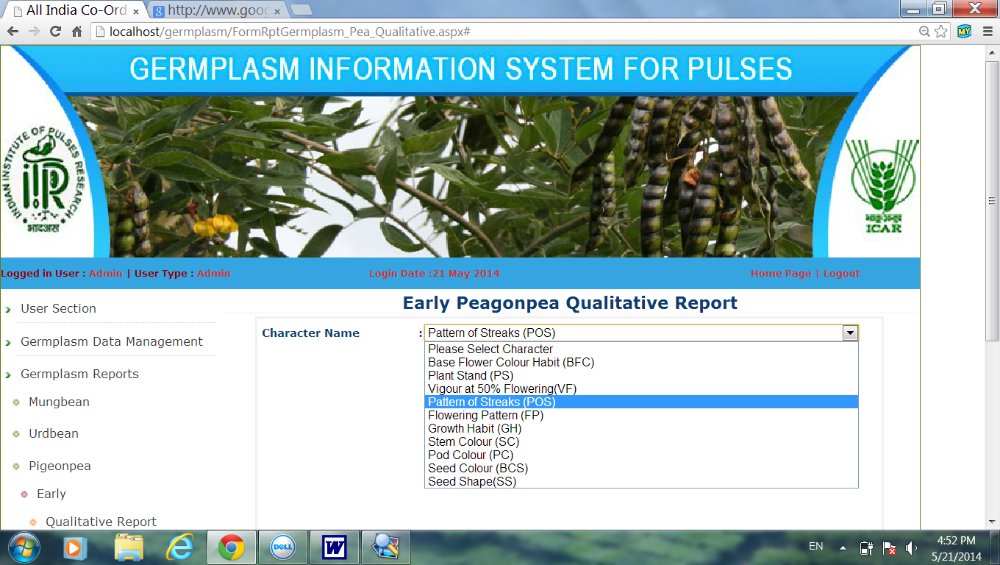Click the browser forward arrow
The image size is (1000, 565).
point(34,31)
